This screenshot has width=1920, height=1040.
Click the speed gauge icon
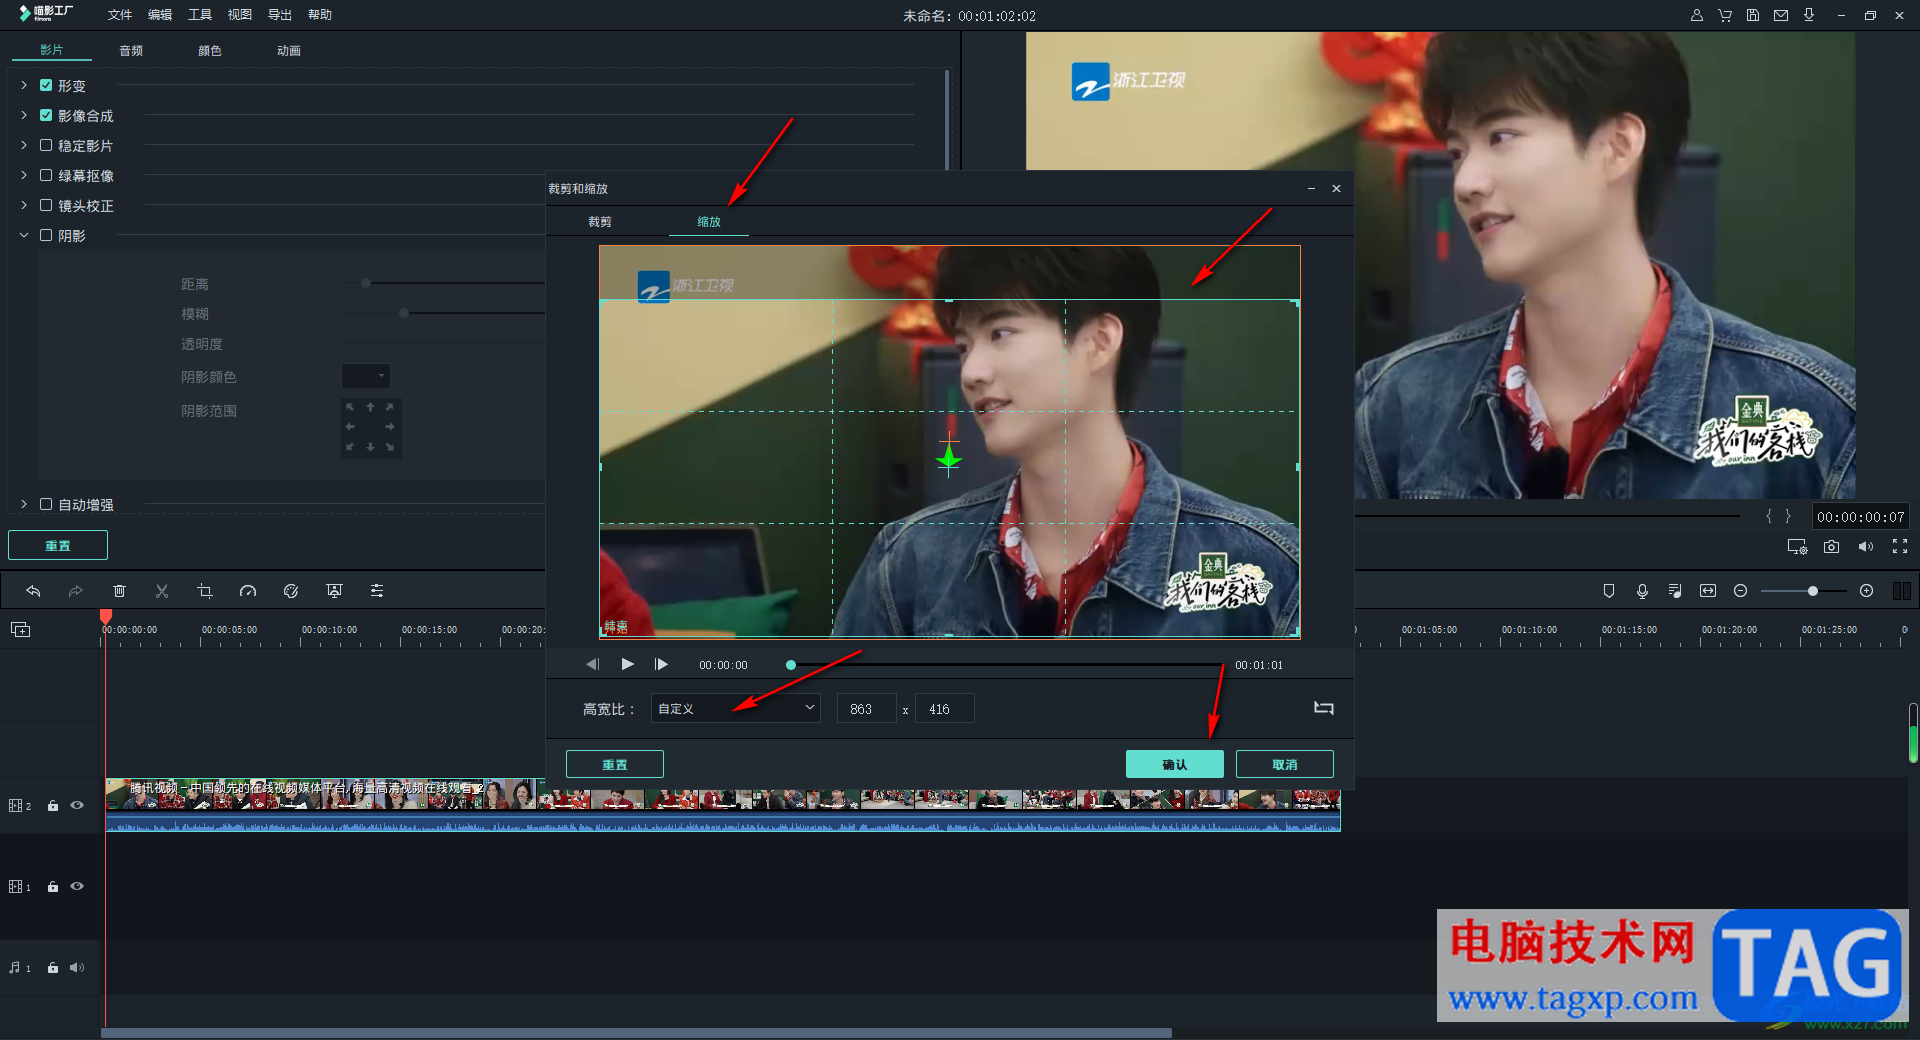click(x=248, y=591)
